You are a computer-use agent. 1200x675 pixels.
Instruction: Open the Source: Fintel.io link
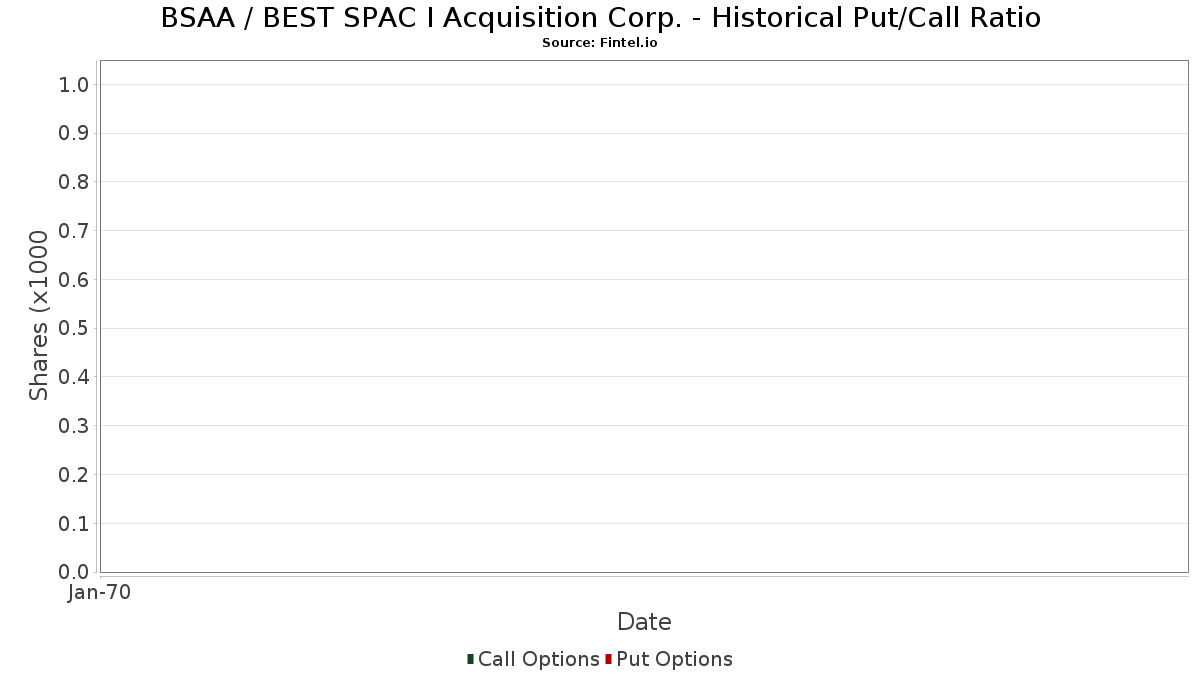pos(600,43)
